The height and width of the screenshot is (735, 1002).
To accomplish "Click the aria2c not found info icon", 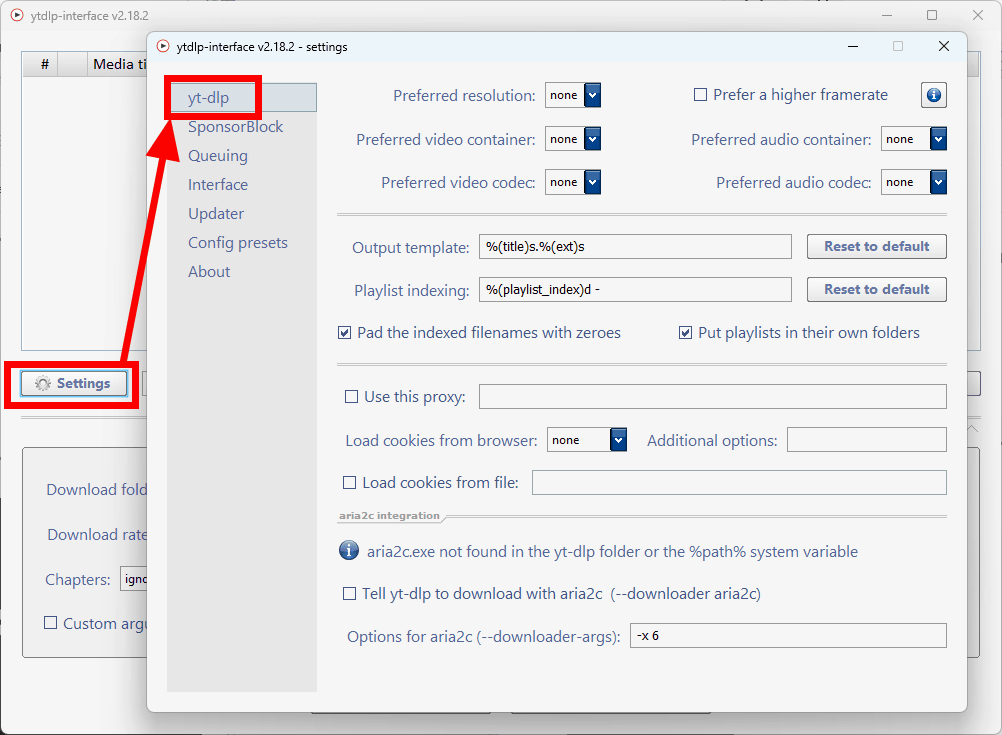I will 349,551.
